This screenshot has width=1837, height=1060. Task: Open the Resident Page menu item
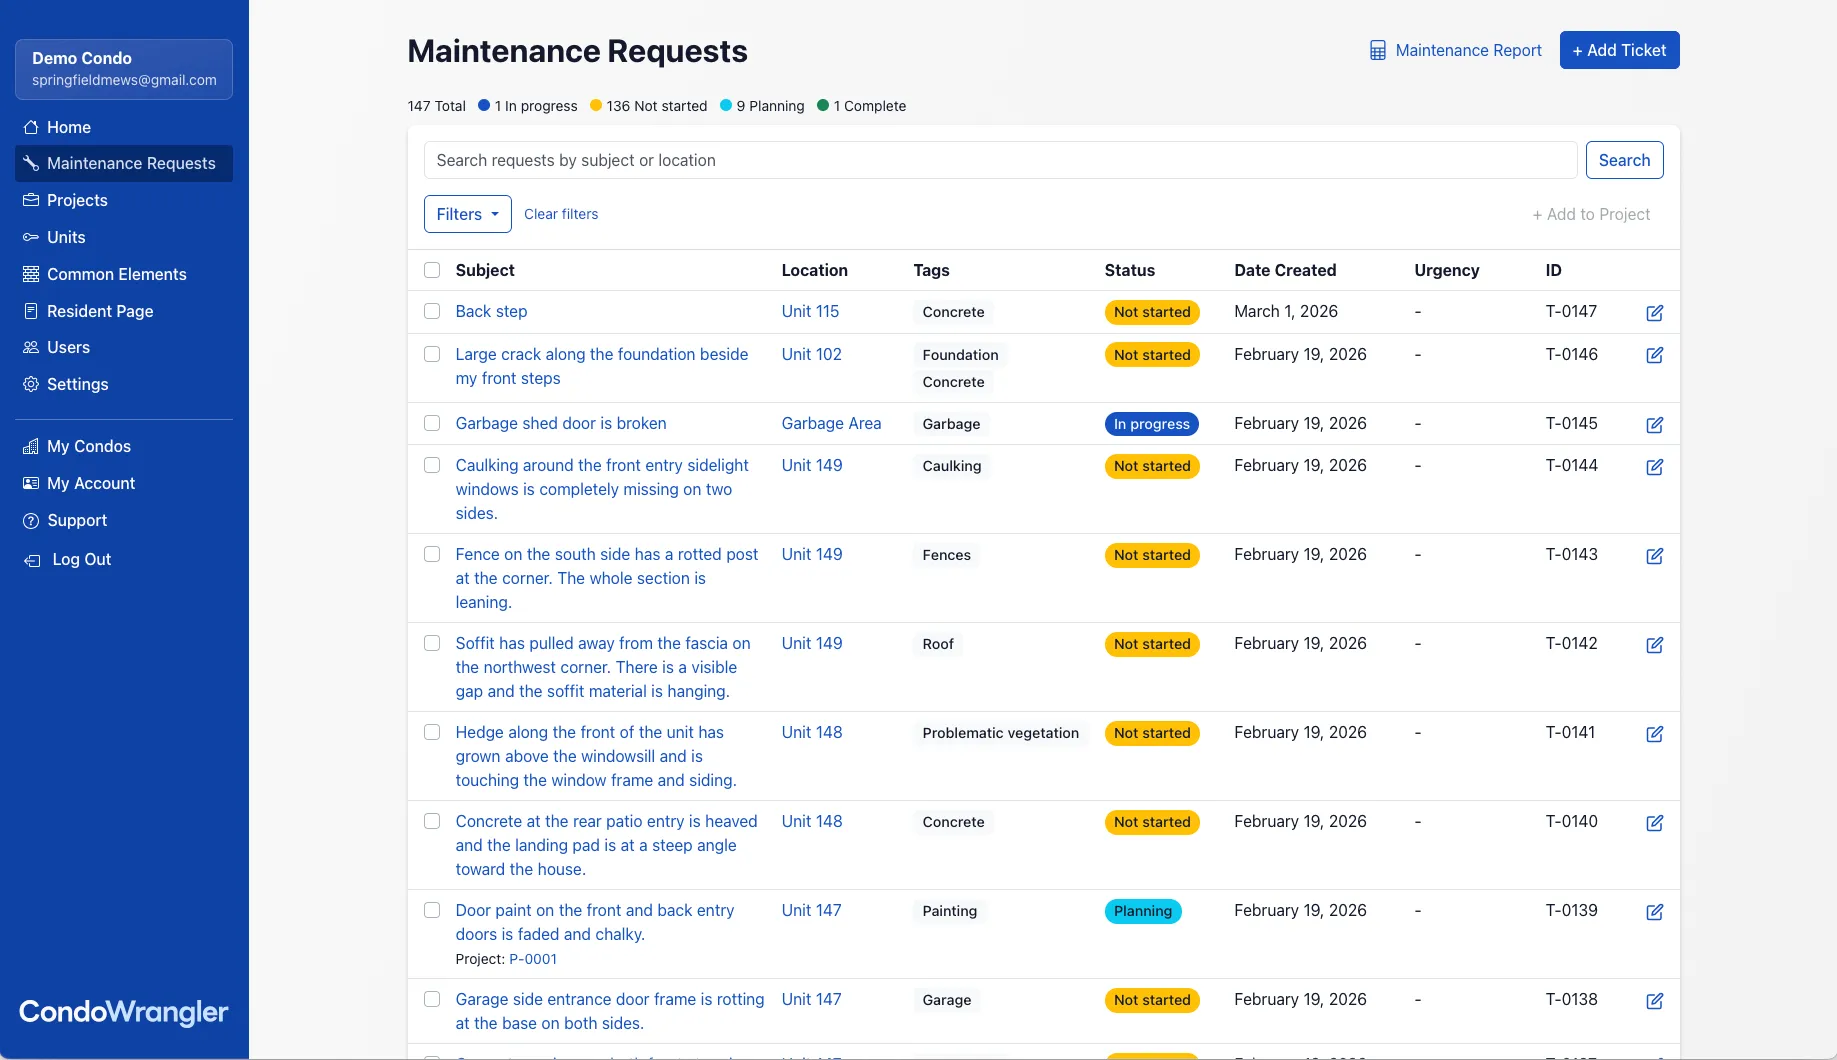pyautogui.click(x=124, y=311)
